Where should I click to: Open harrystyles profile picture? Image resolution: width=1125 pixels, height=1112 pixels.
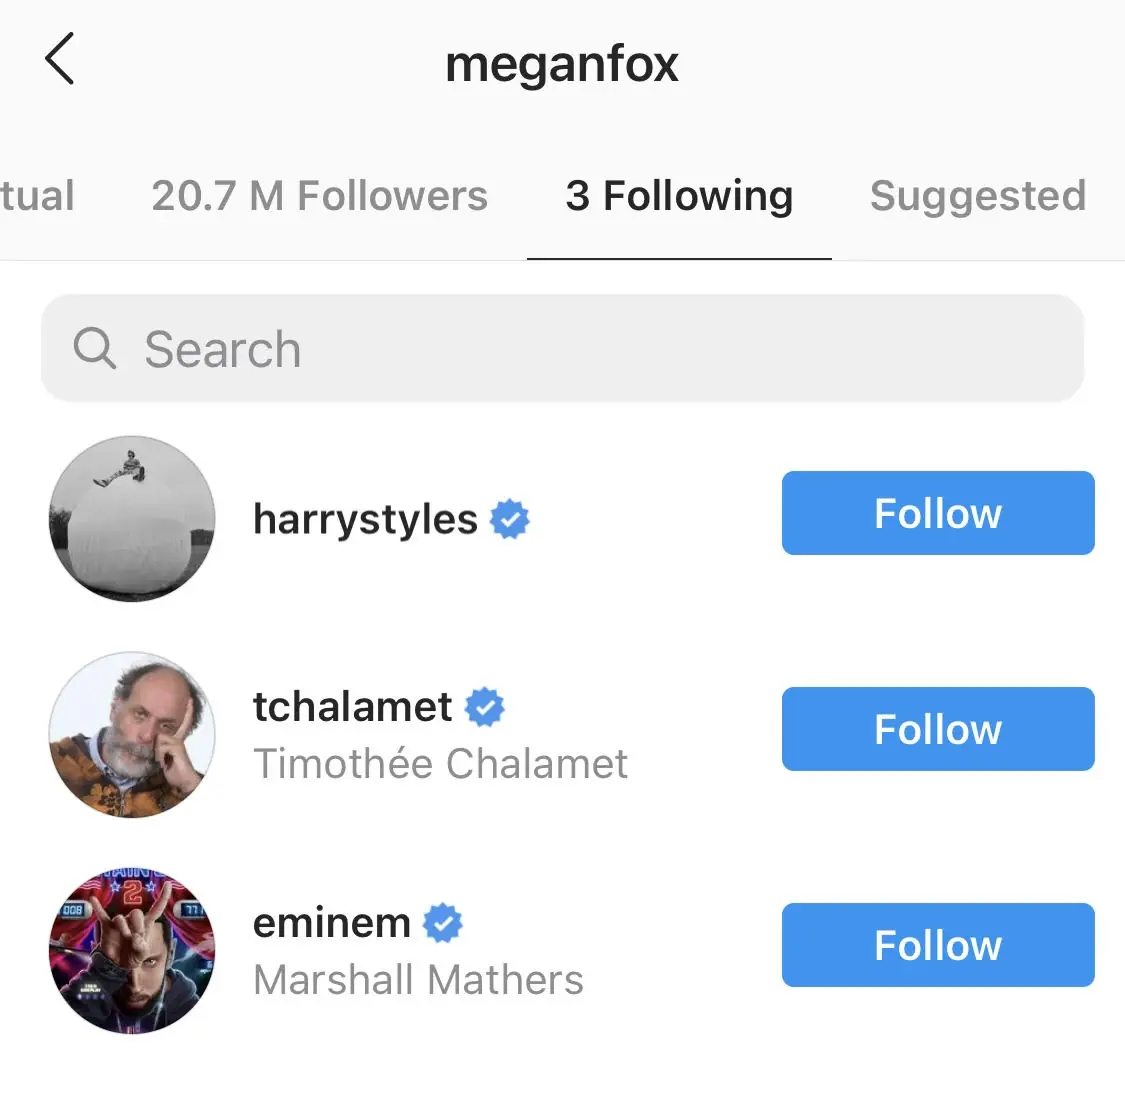(131, 519)
